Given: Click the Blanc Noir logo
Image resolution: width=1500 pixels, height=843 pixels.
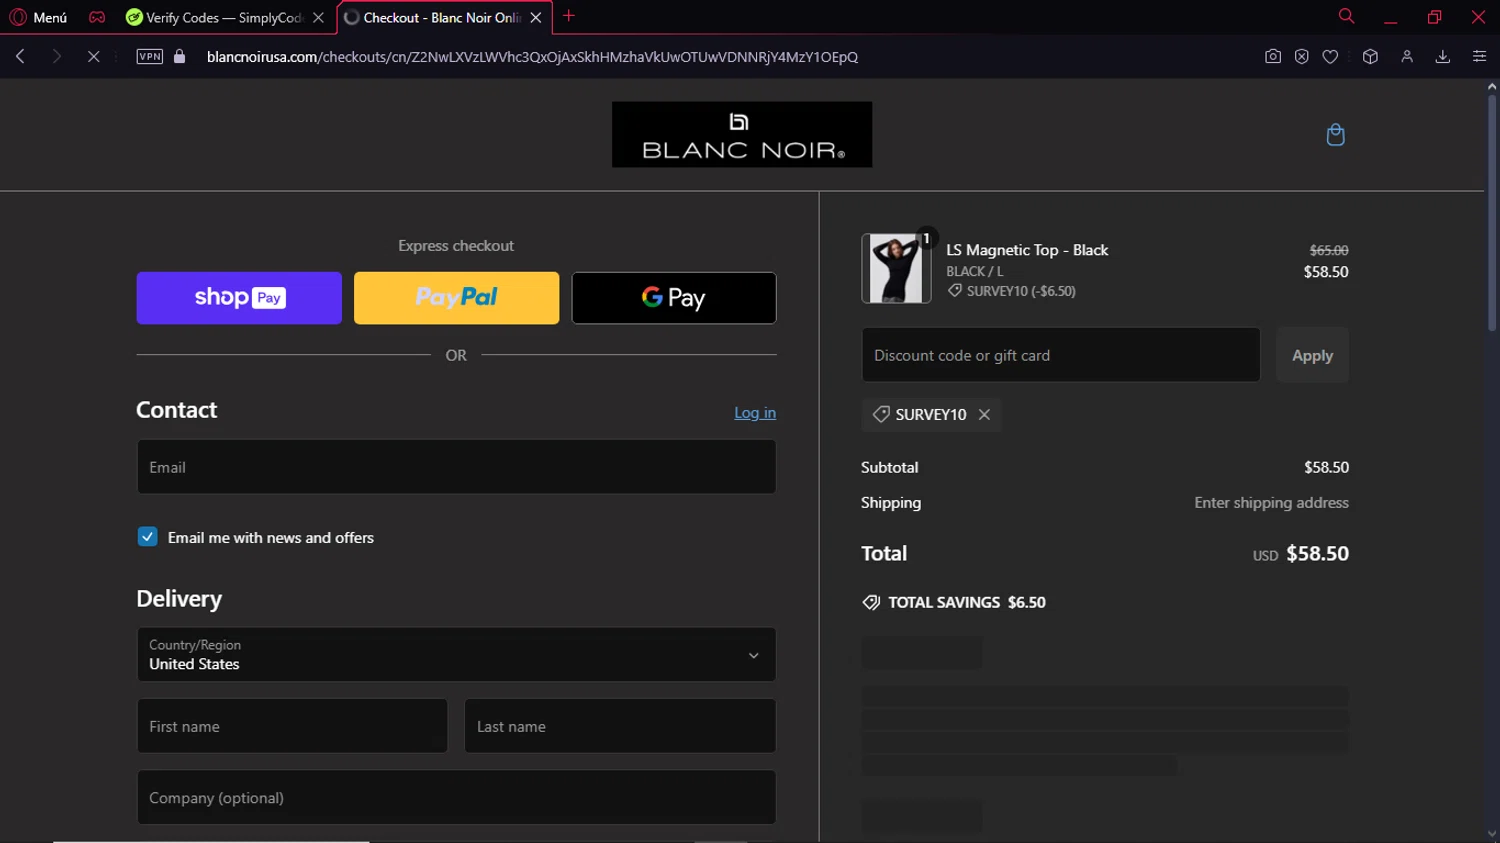Looking at the screenshot, I should pyautogui.click(x=742, y=134).
